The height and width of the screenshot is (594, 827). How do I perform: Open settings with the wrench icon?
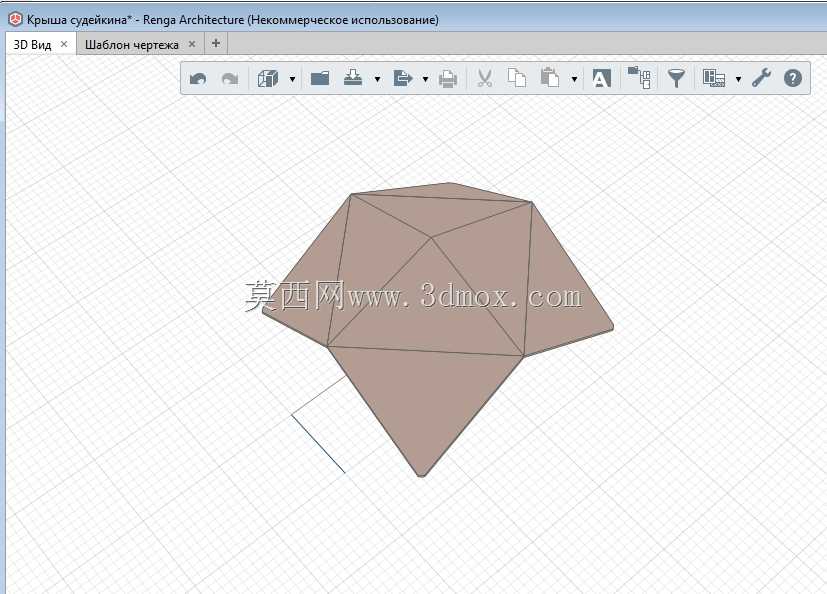761,78
